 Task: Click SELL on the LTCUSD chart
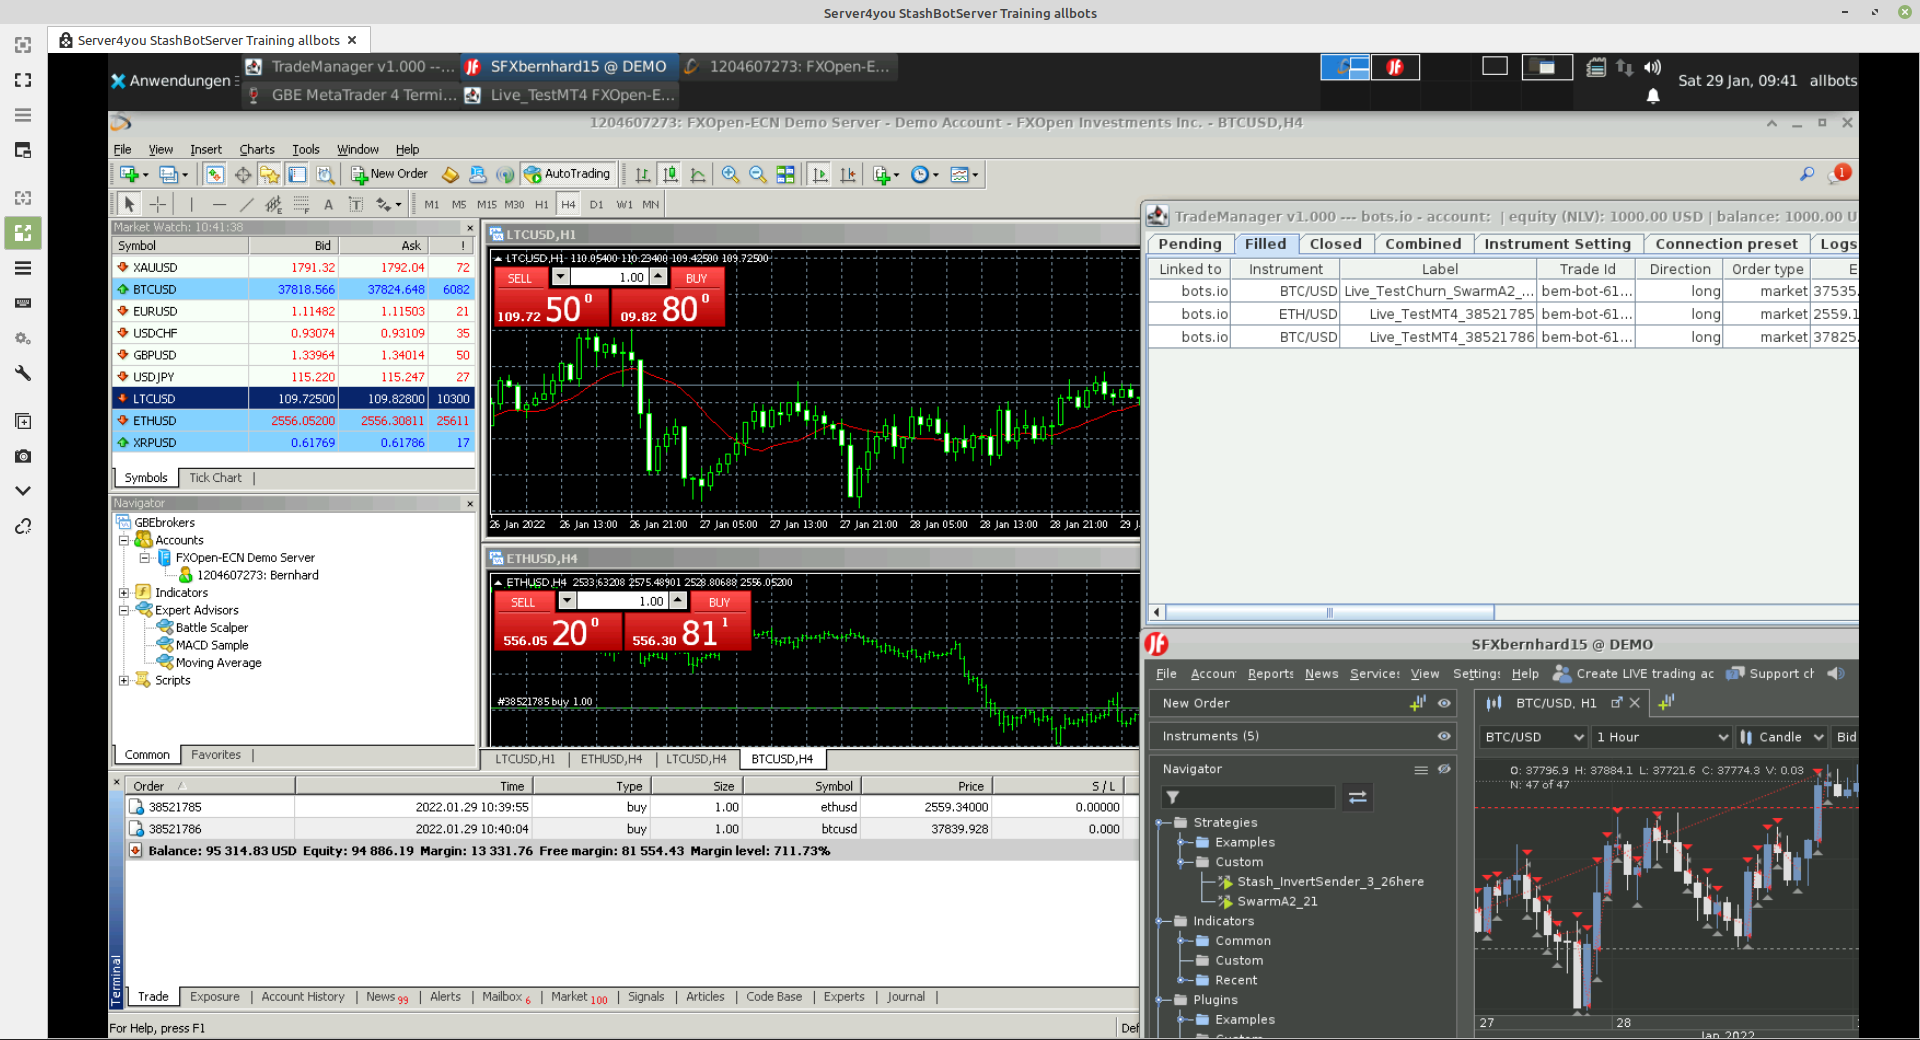520,278
